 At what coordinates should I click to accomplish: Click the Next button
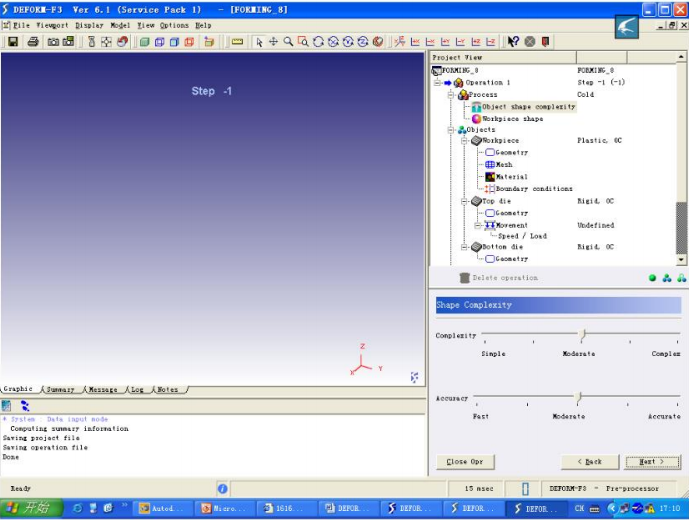point(652,462)
